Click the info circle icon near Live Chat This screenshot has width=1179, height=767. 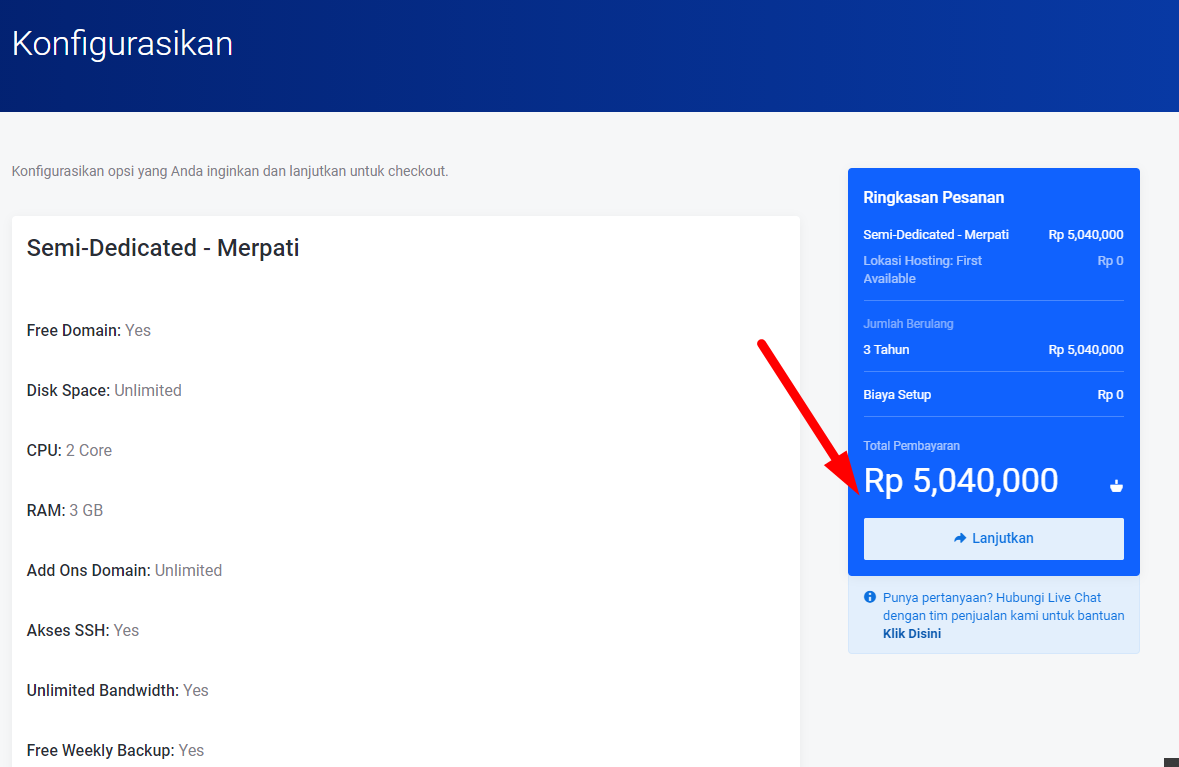(869, 598)
